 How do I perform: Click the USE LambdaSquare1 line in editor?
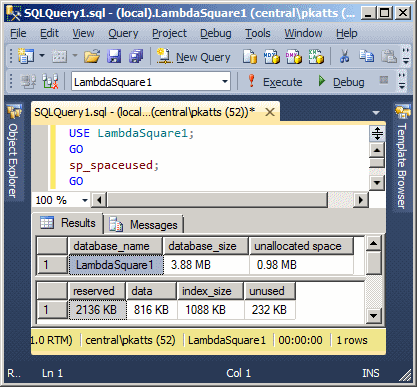131,133
